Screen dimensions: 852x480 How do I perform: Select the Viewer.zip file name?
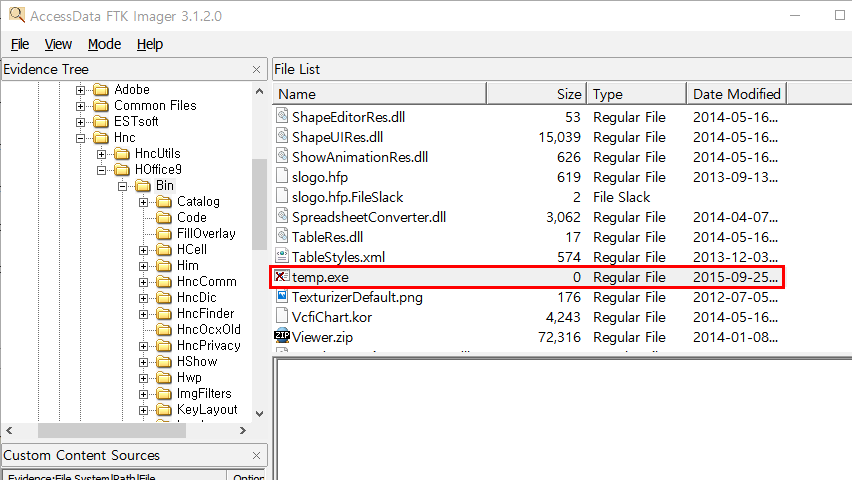(323, 337)
